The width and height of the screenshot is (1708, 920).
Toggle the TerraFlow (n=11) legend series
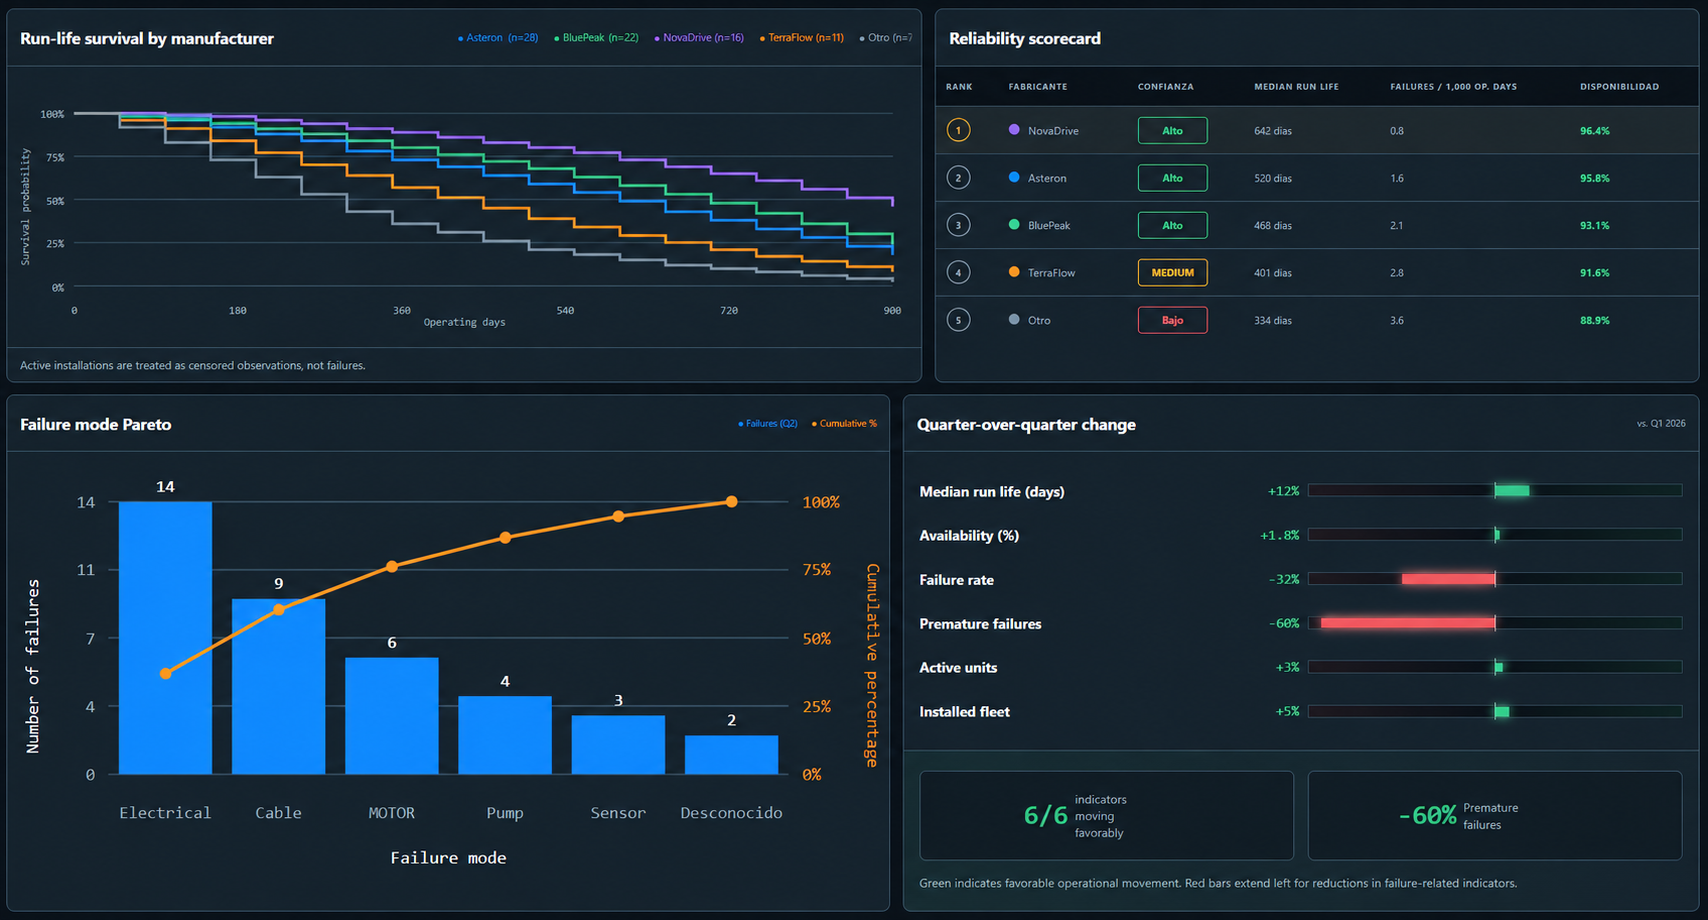(802, 38)
